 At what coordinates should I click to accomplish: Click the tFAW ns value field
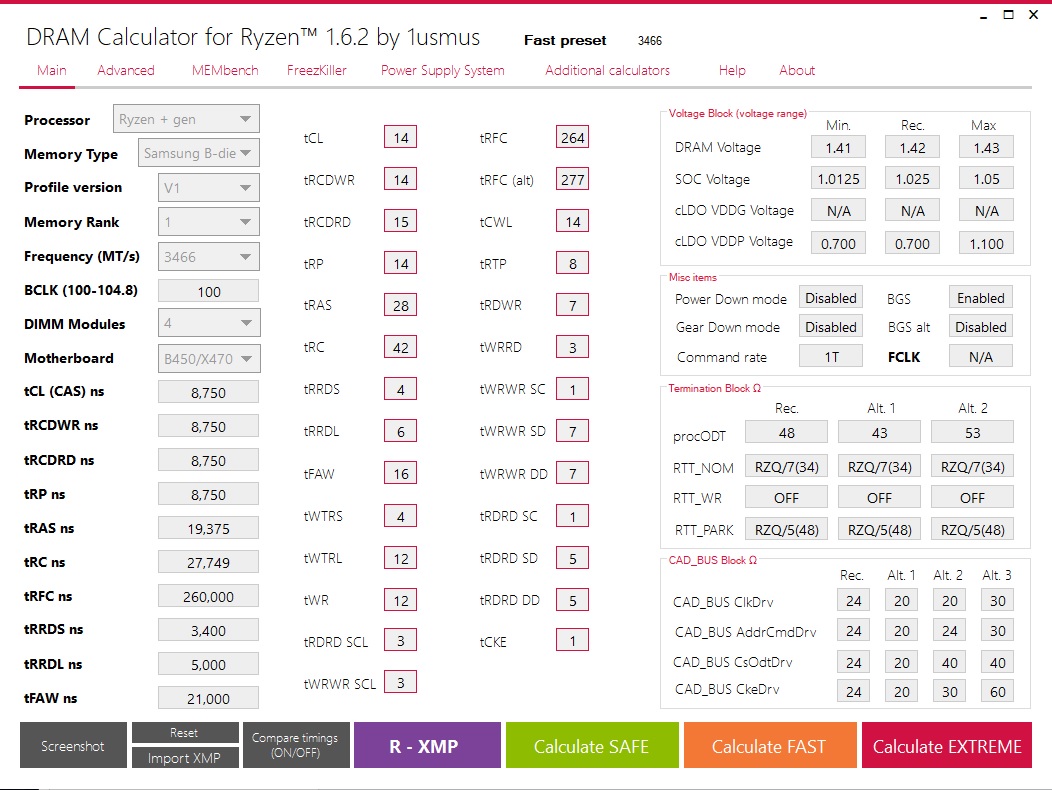pos(209,698)
